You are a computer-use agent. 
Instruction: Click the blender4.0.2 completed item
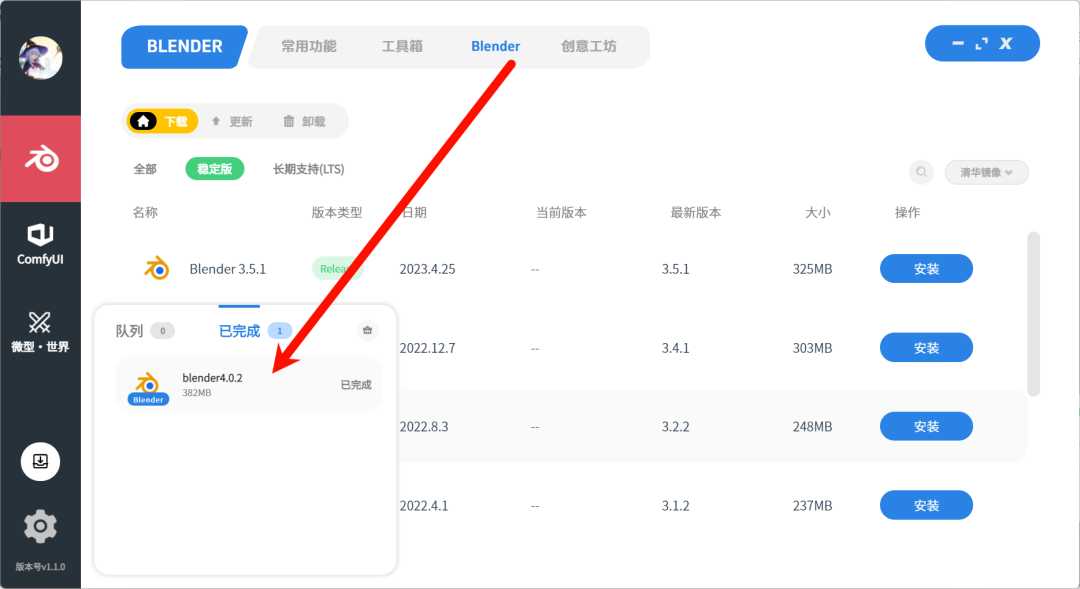click(249, 385)
